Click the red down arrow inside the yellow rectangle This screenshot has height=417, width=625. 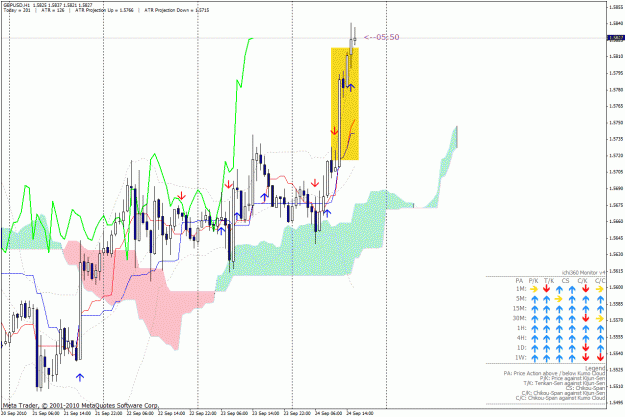(334, 131)
